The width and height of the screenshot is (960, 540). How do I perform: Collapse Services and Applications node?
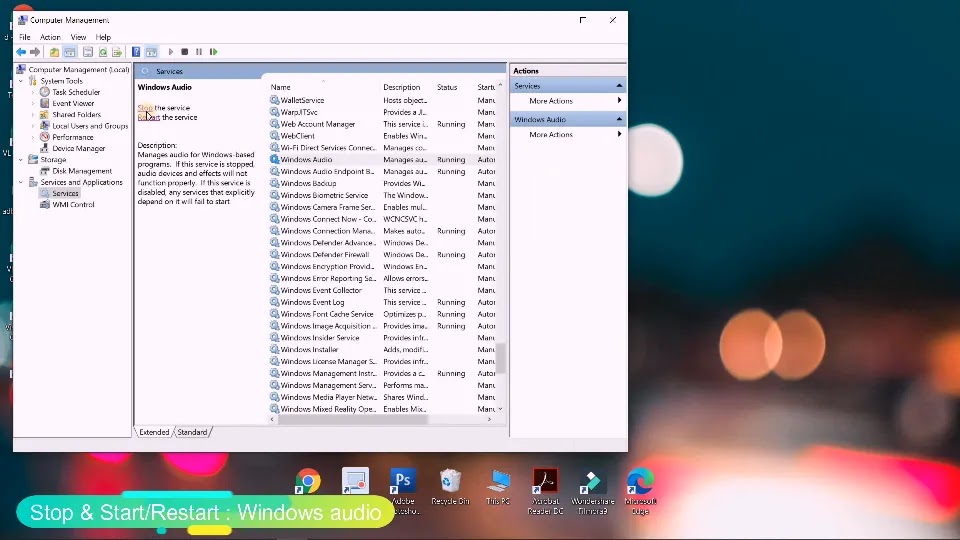21,182
